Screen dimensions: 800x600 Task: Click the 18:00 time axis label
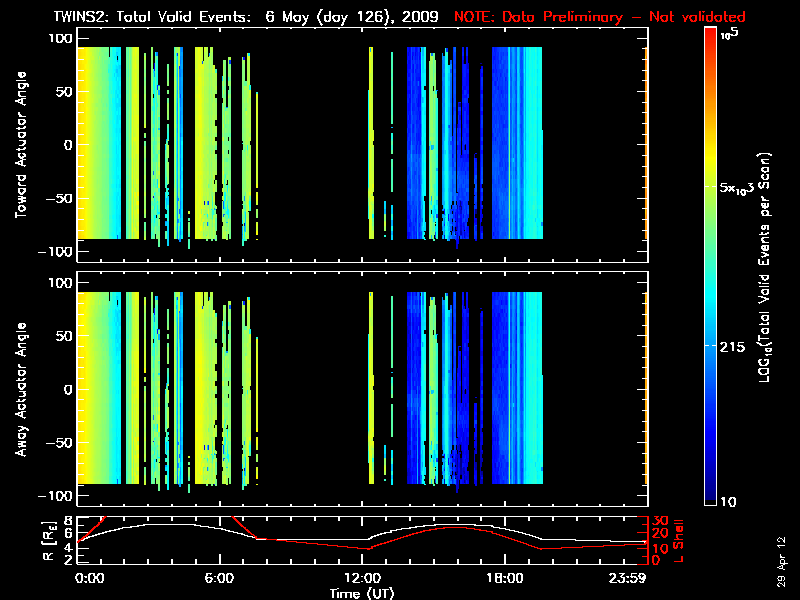pyautogui.click(x=504, y=578)
